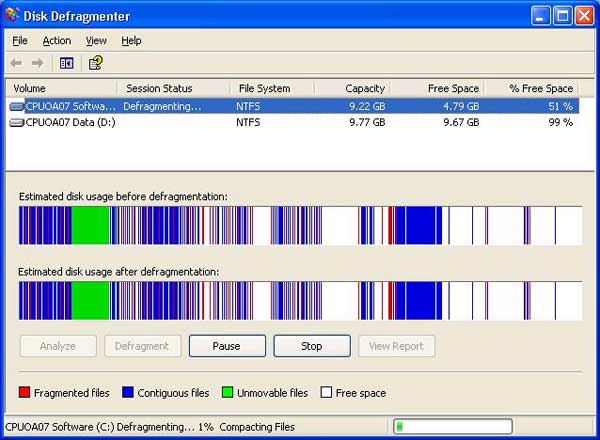The image size is (600, 440).
Task: Select the CPUOA07 Softwa... volume row
Action: click(x=293, y=106)
